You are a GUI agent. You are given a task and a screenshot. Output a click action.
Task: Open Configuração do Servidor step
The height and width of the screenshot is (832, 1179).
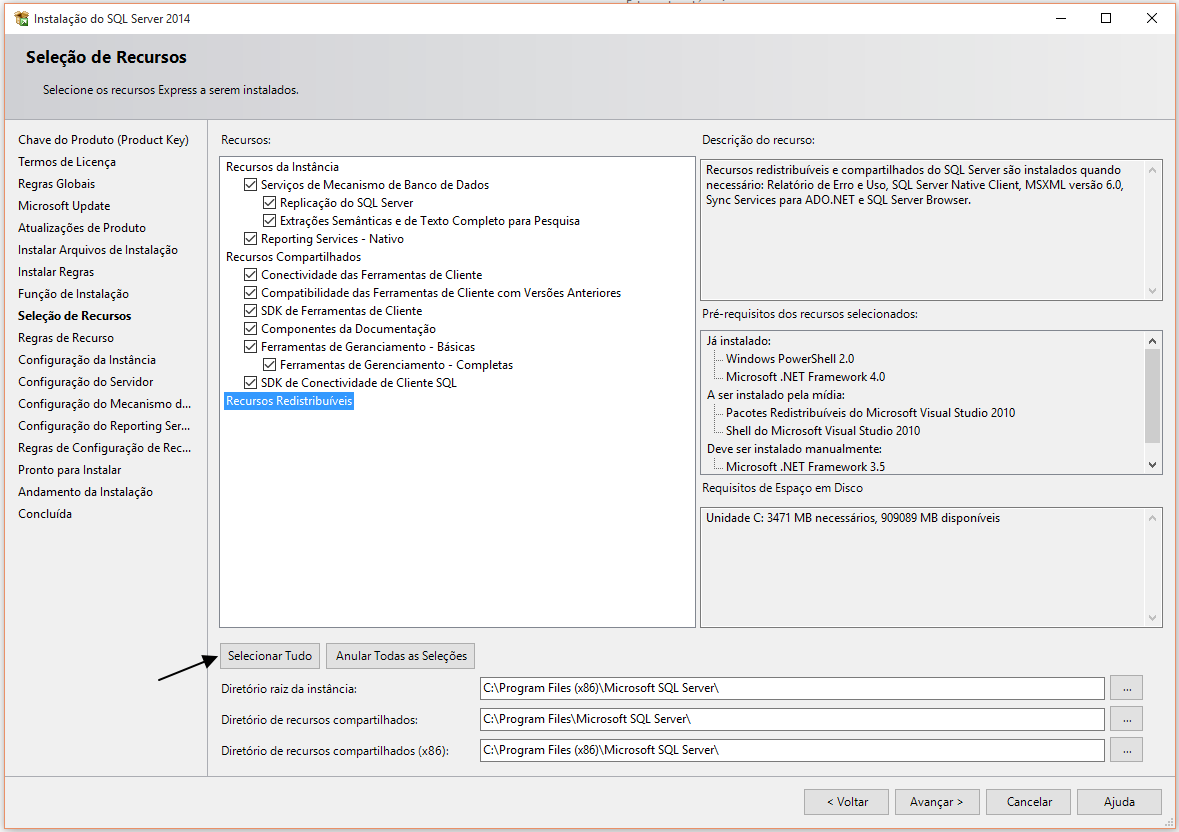[x=86, y=382]
